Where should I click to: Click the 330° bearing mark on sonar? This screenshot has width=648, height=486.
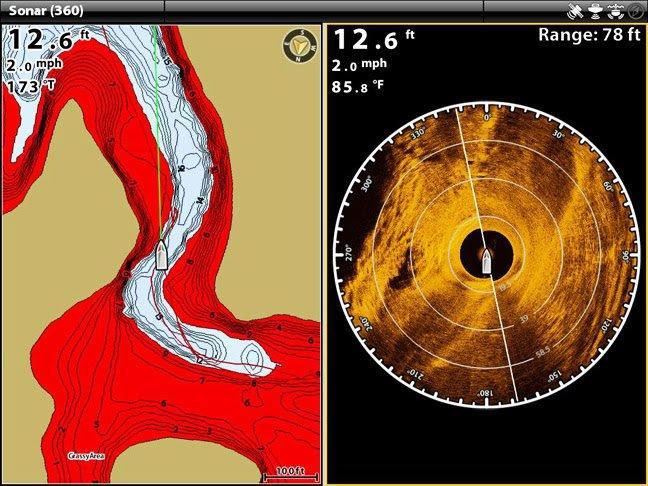(419, 134)
